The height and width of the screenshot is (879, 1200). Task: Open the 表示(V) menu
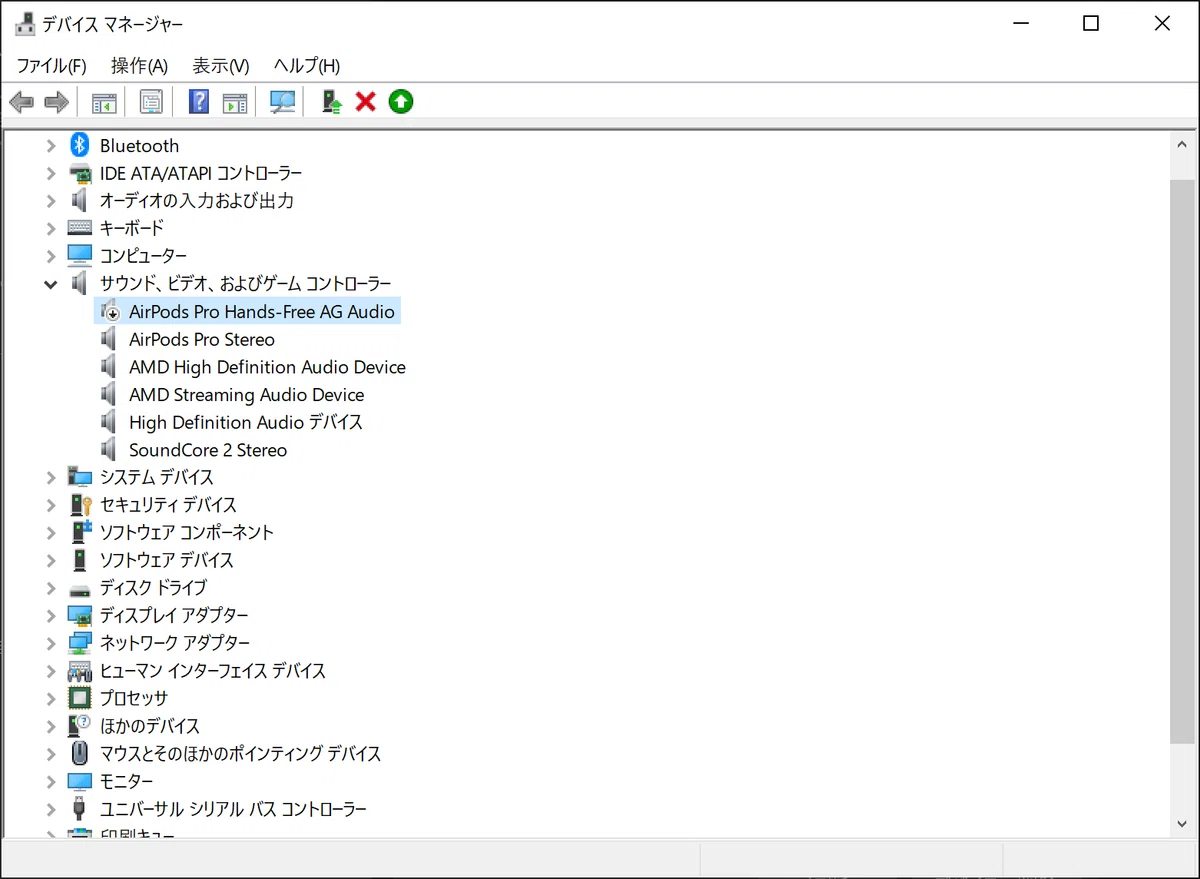coord(221,66)
